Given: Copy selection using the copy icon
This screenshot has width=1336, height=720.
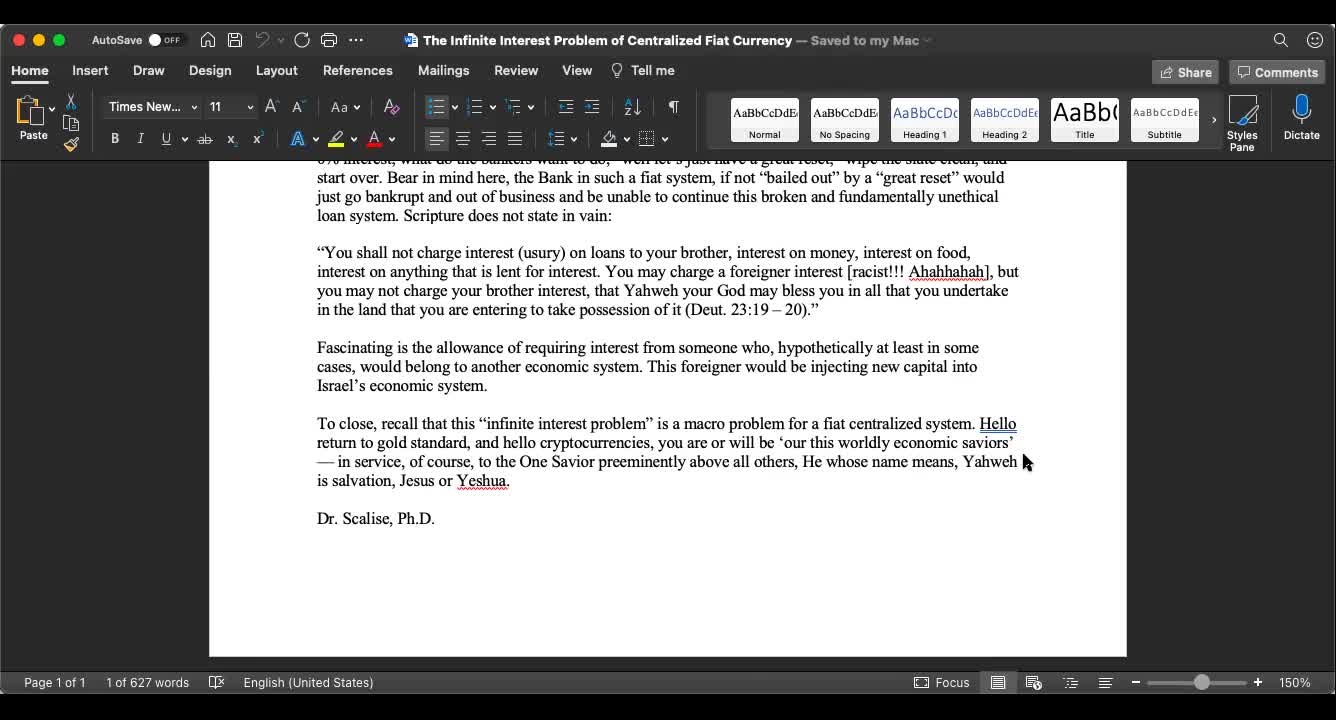Looking at the screenshot, I should coord(71,123).
